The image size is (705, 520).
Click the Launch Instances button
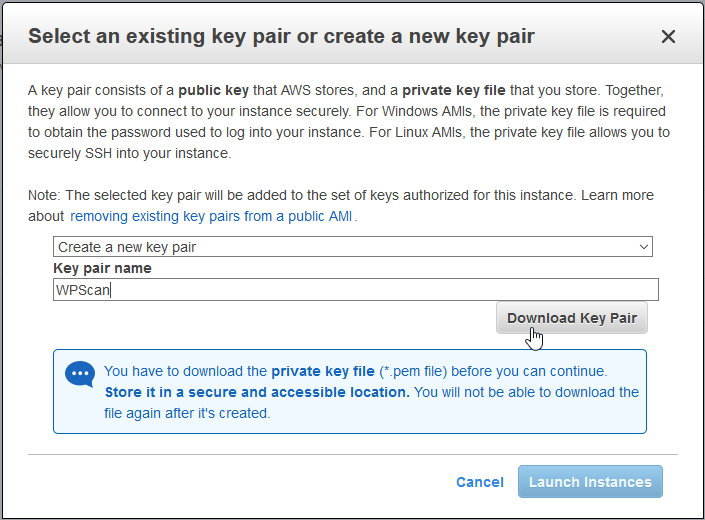pos(590,482)
